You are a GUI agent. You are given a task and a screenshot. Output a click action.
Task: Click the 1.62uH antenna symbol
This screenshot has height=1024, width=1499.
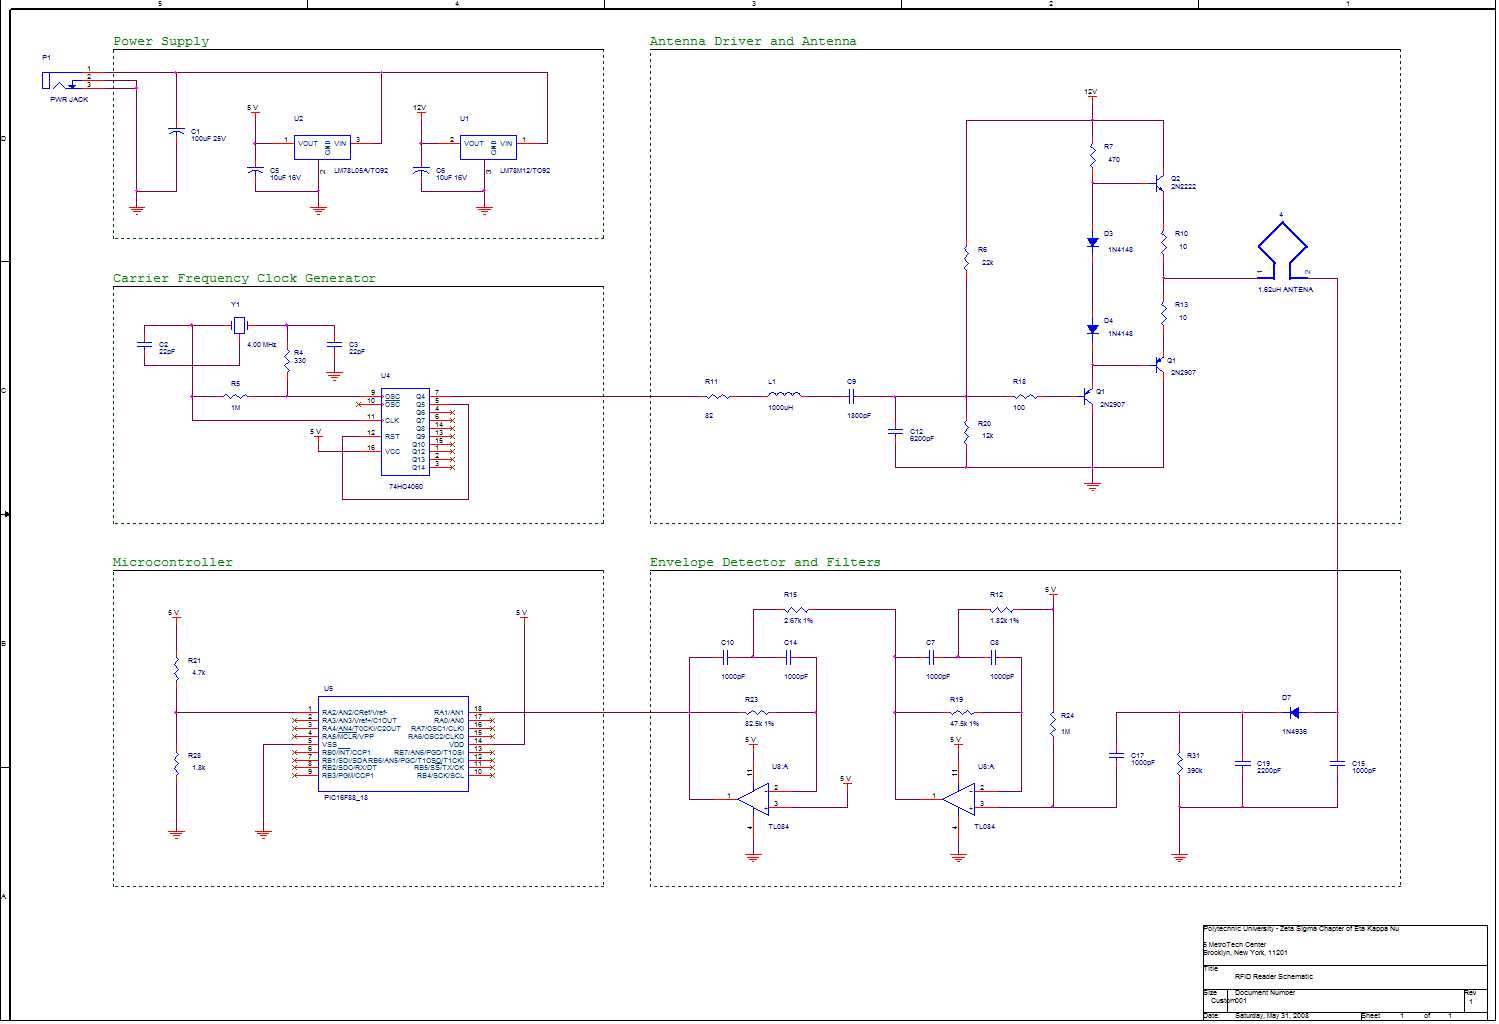coord(1282,248)
